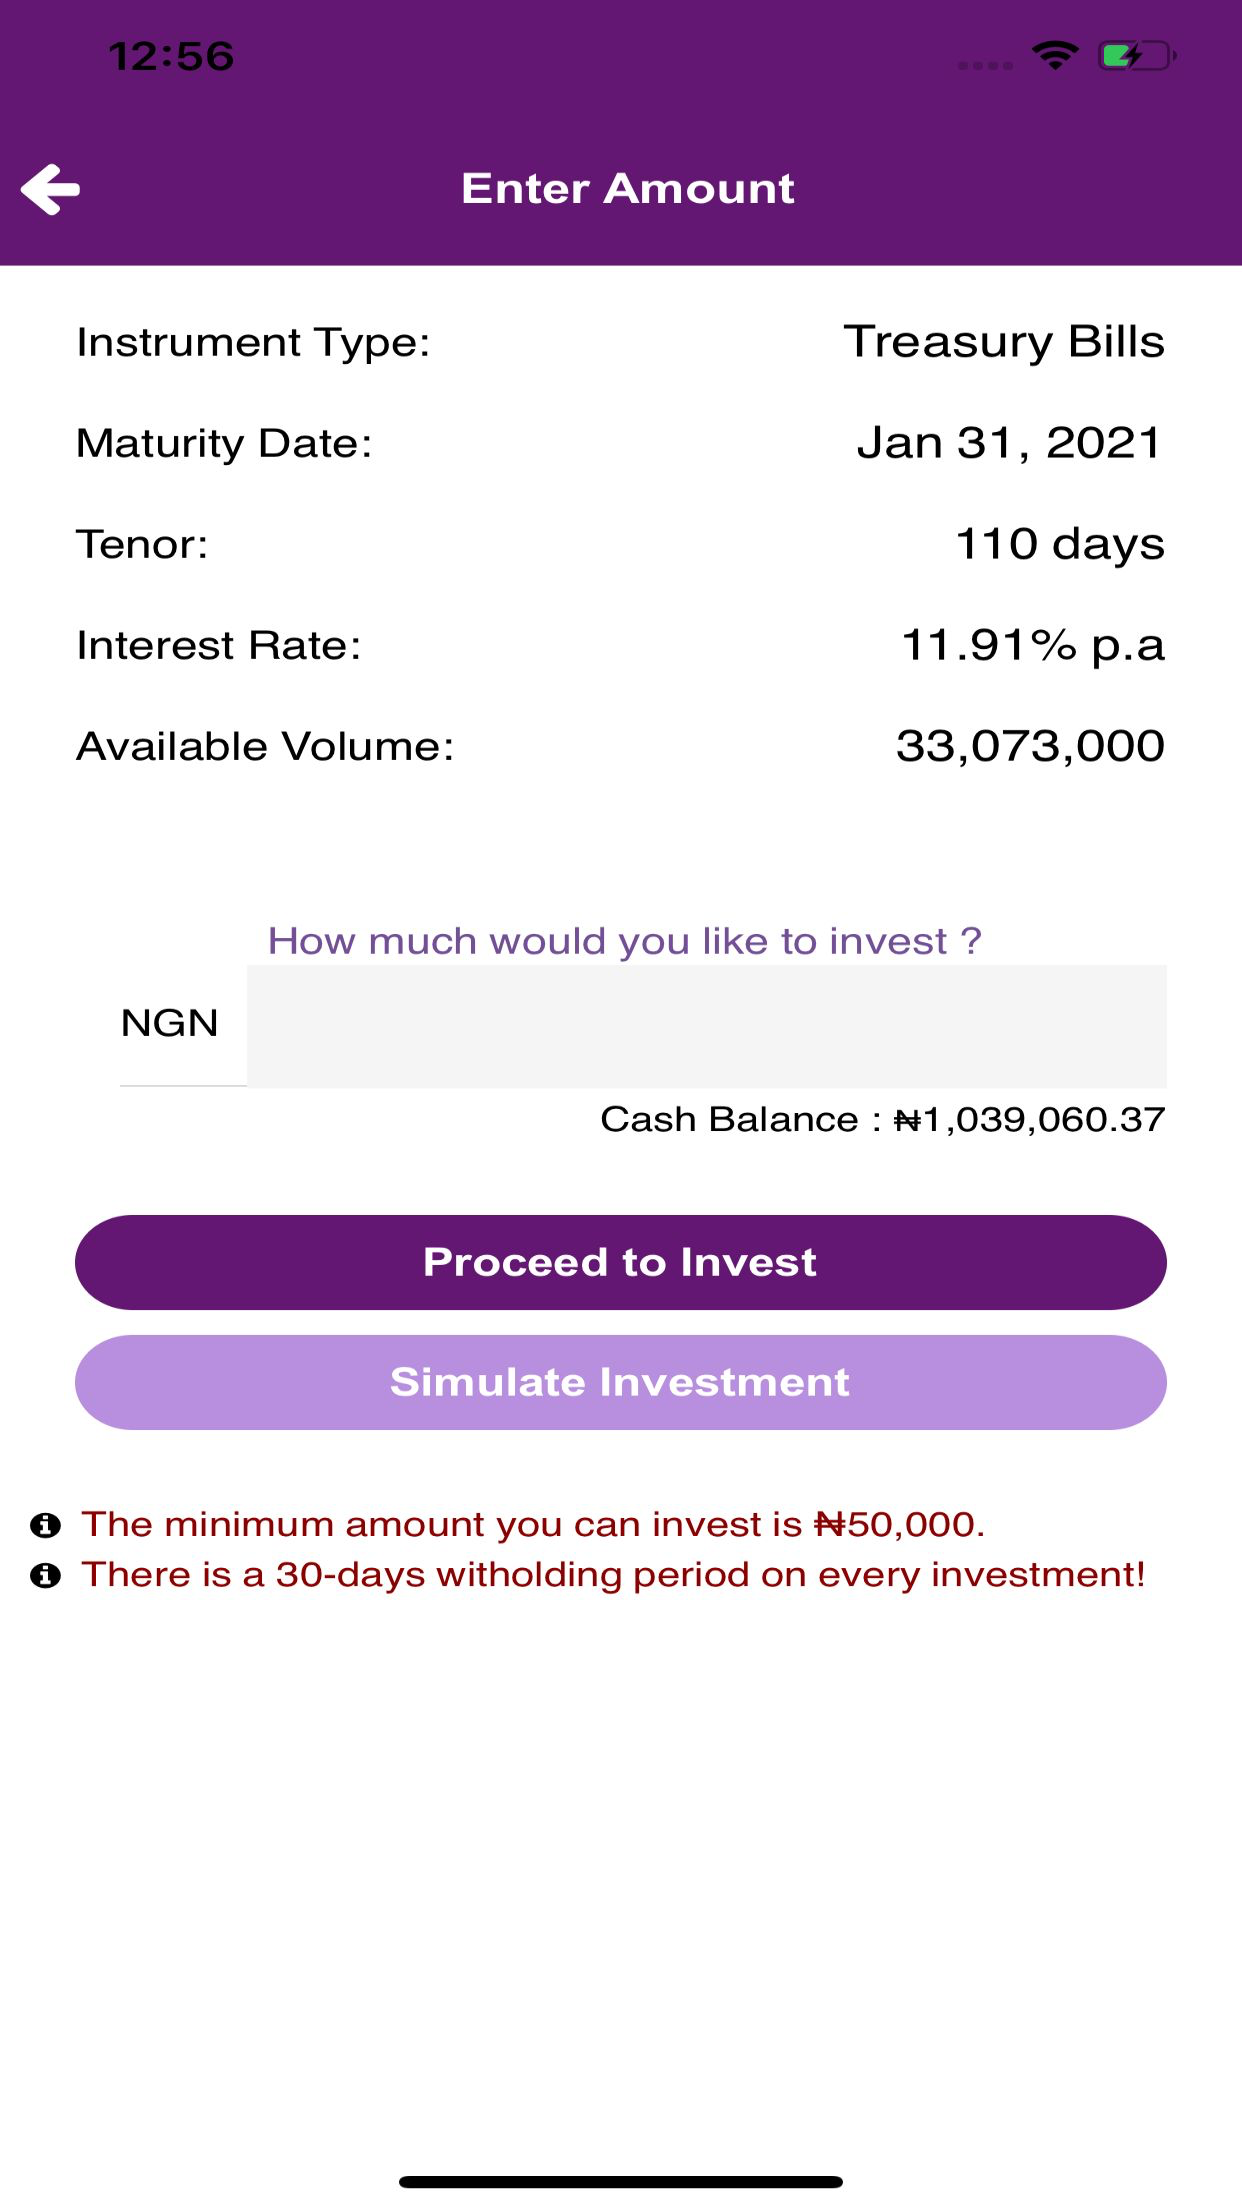The width and height of the screenshot is (1242, 2208).
Task: Click the Wi-Fi status icon
Action: [x=1055, y=56]
